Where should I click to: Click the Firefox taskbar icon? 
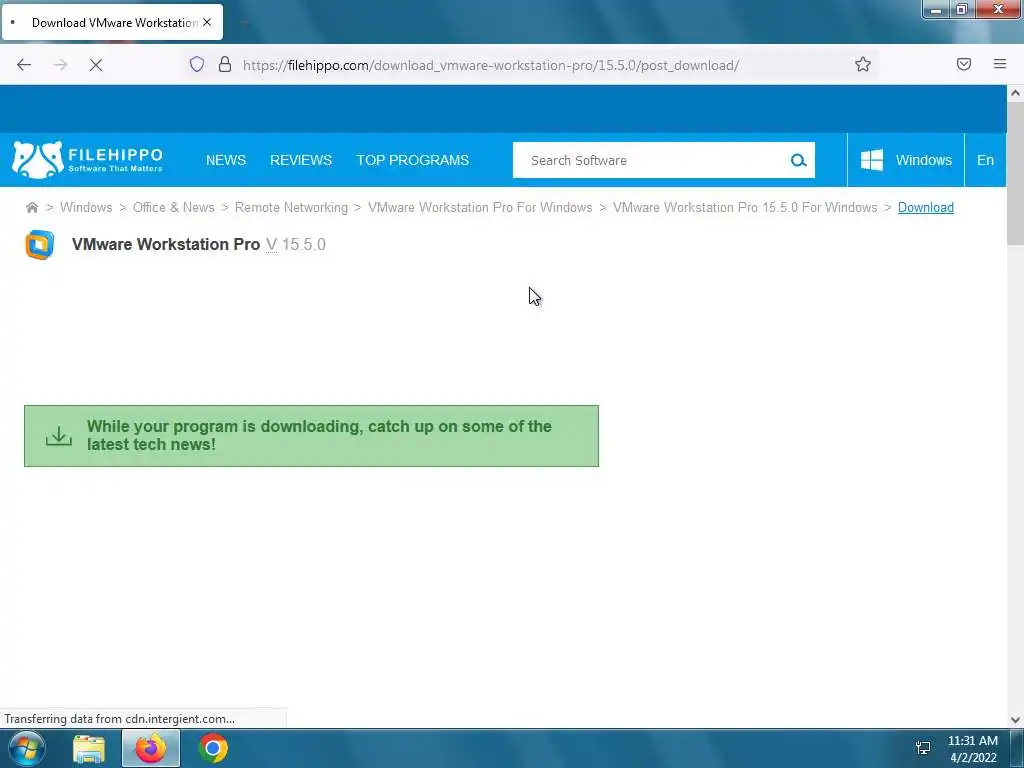[151, 748]
